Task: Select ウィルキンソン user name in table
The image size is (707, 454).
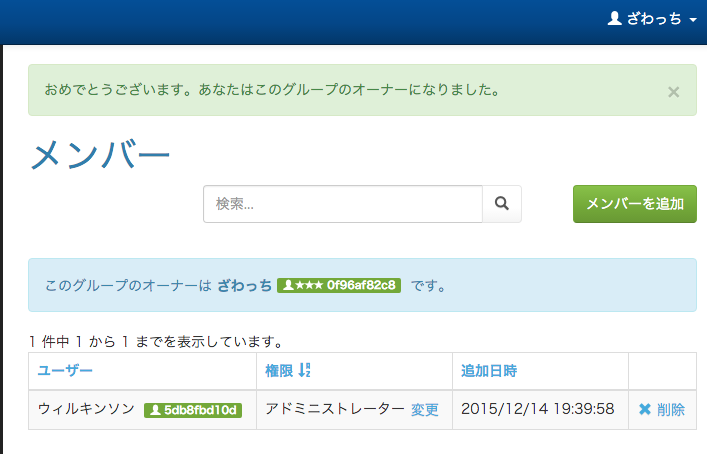Action: 86,409
